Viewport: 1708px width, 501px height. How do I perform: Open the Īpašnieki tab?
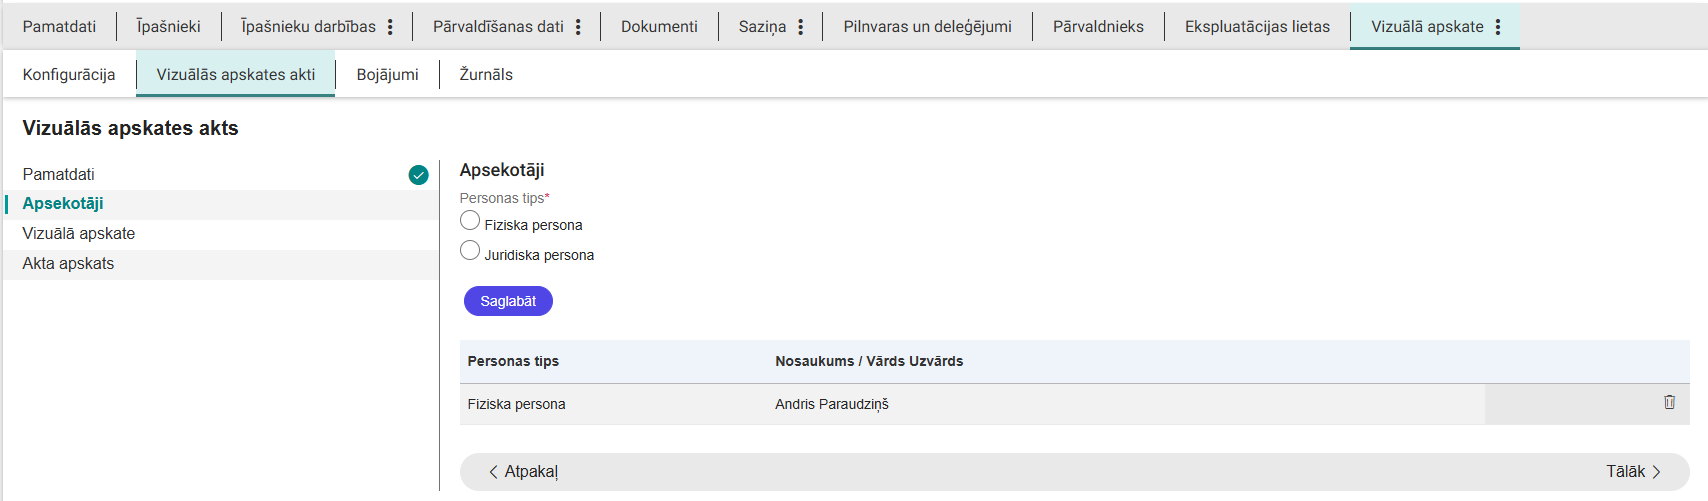(169, 27)
